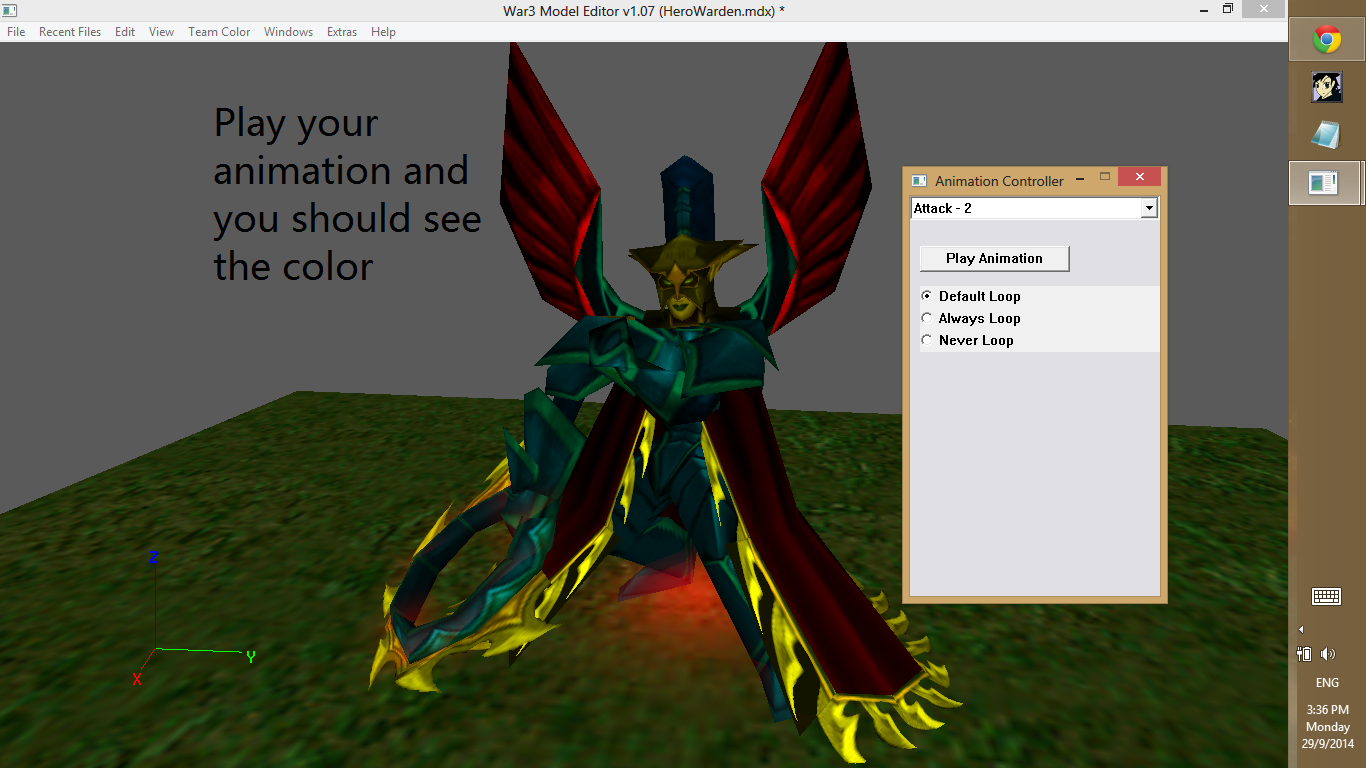Open the anime avatar app in taskbar
The image size is (1366, 768).
coord(1327,87)
